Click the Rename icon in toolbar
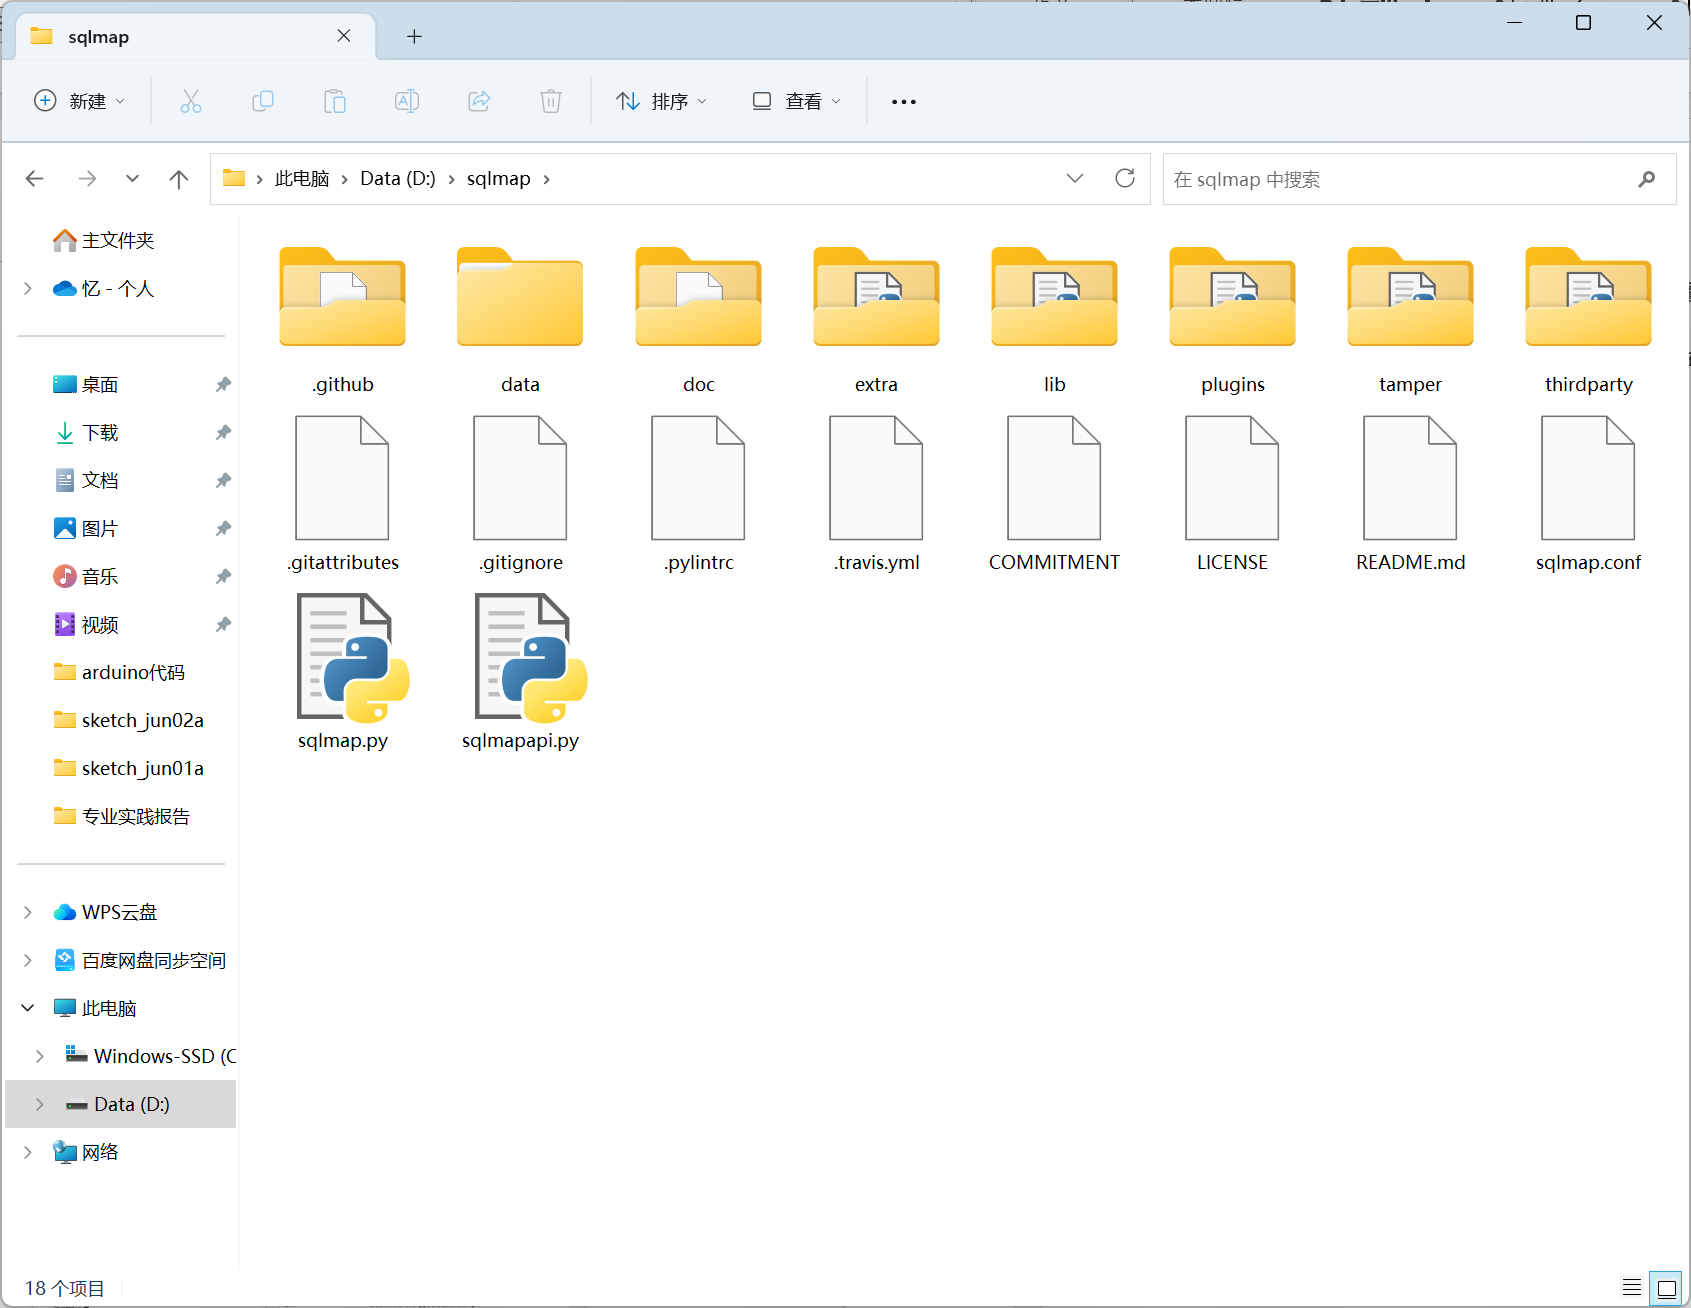The width and height of the screenshot is (1691, 1308). point(407,101)
